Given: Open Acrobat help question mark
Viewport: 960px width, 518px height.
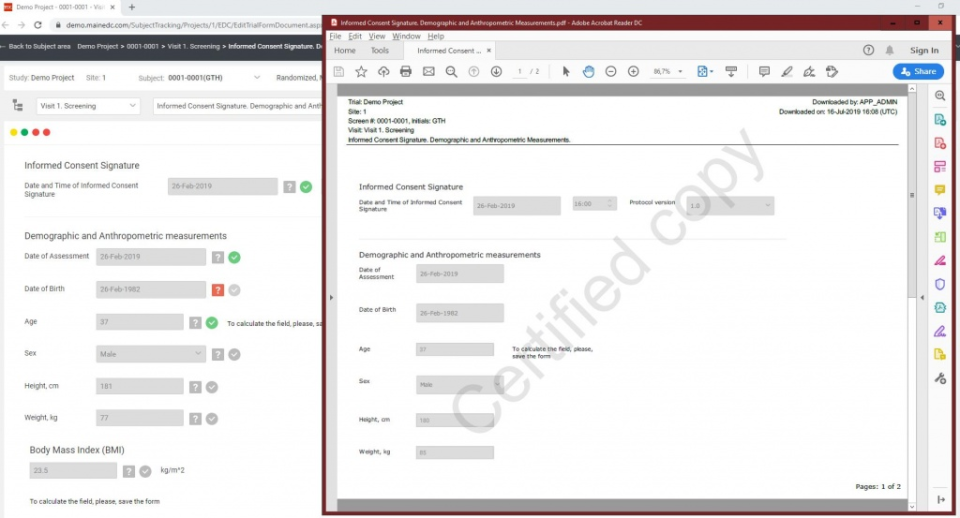Looking at the screenshot, I should [x=868, y=50].
